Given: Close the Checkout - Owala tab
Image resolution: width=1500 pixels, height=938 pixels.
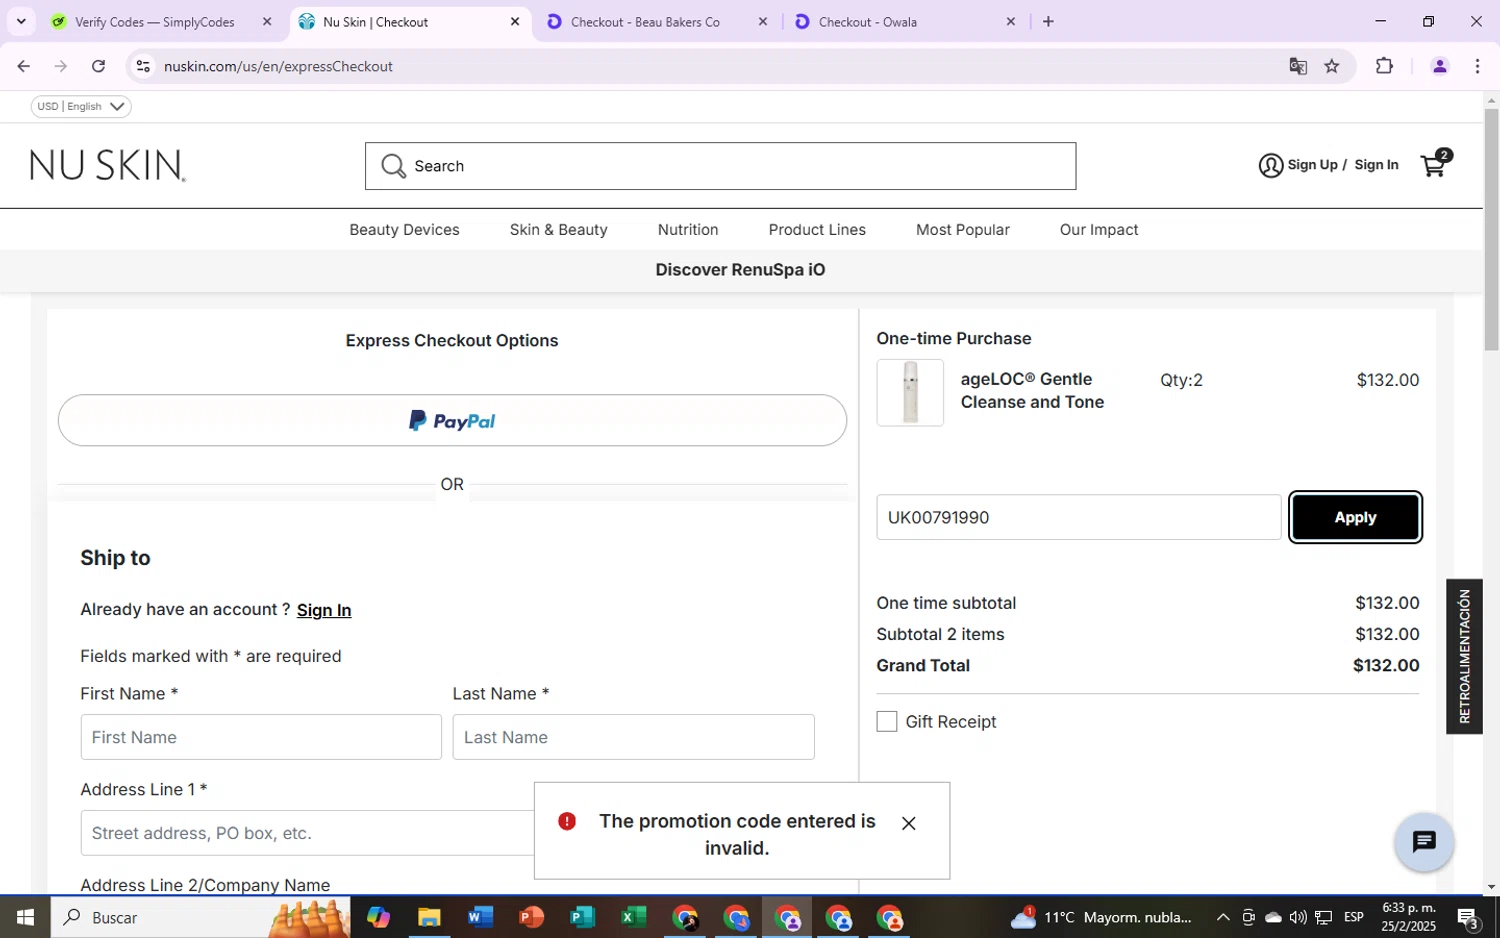Looking at the screenshot, I should (1010, 21).
